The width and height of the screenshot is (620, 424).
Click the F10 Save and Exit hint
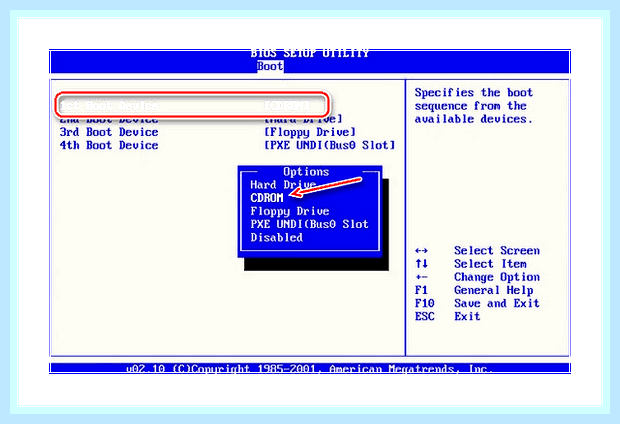coord(477,303)
